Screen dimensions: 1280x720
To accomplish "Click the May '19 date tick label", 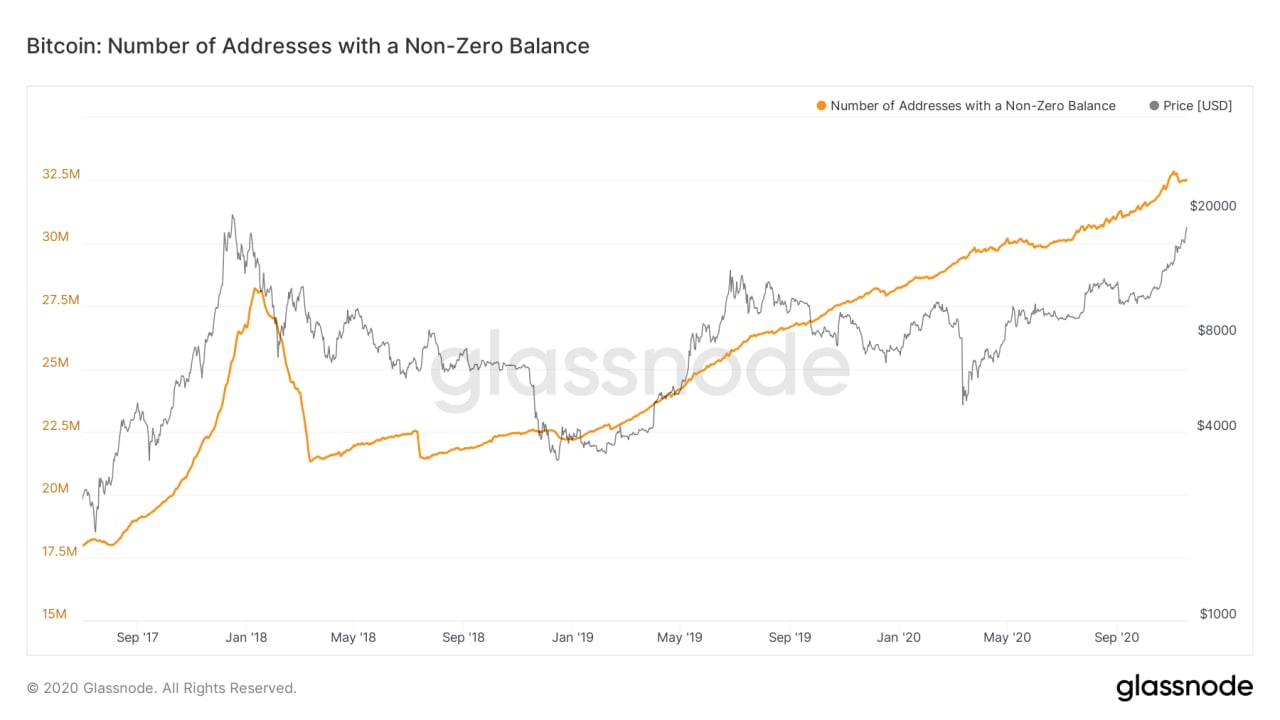I will pyautogui.click(x=680, y=637).
